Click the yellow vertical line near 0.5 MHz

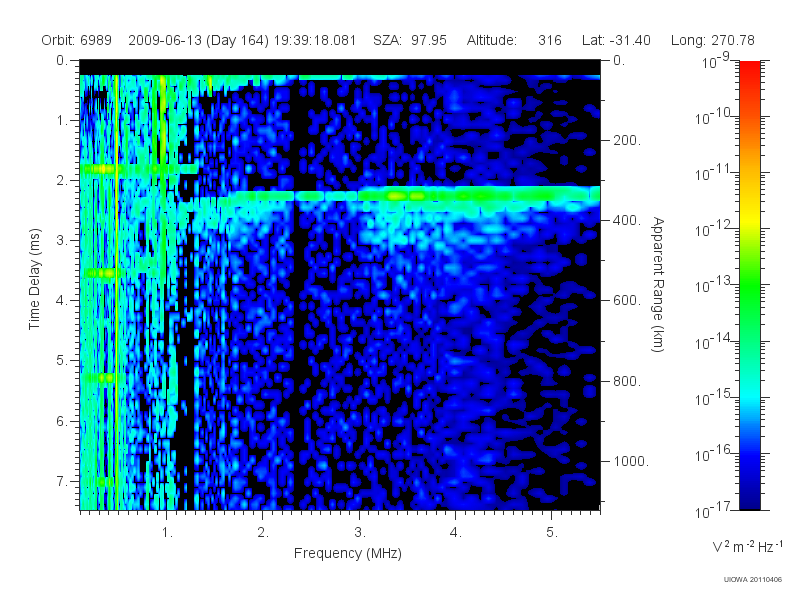pyautogui.click(x=117, y=292)
